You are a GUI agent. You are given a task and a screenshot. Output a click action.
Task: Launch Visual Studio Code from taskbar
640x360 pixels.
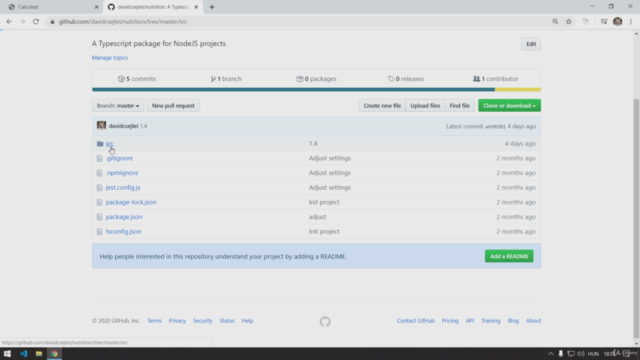(23, 354)
